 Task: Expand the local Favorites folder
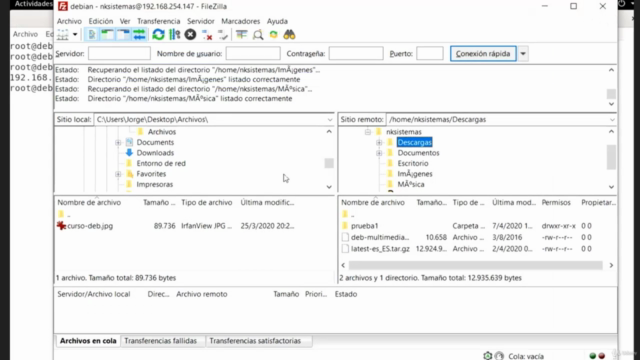[118, 174]
